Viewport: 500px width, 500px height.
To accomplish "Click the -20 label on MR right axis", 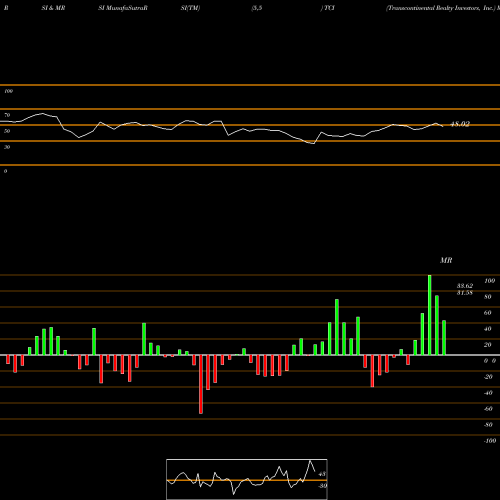I will click(x=488, y=377).
